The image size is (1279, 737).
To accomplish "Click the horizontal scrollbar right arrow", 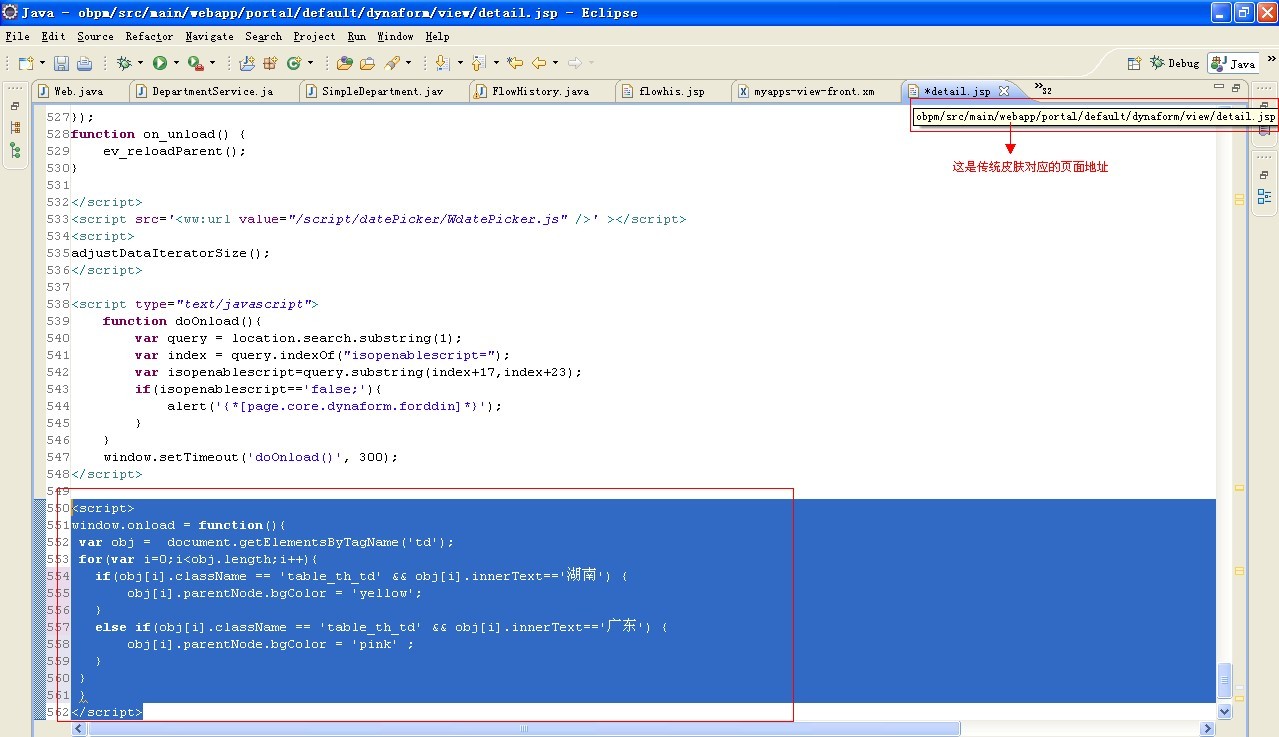I will tap(1207, 729).
